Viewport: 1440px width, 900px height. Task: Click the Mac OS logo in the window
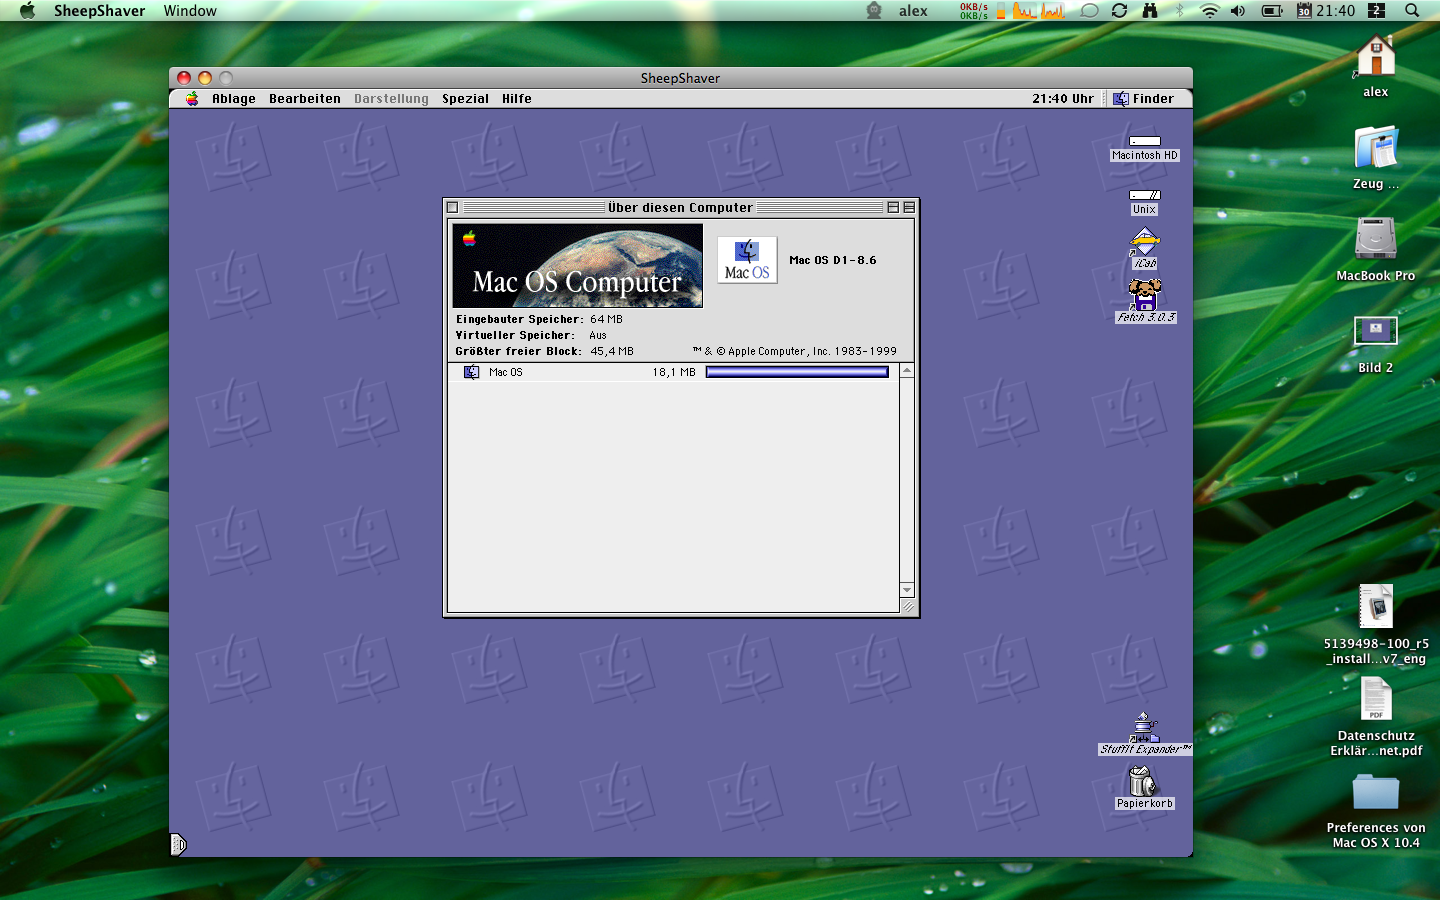point(747,260)
